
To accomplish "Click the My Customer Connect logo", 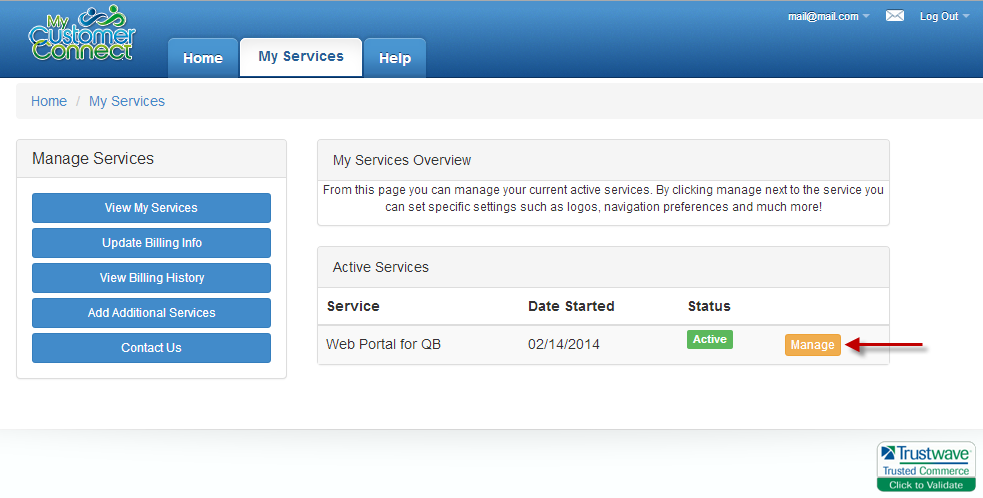I will click(82, 35).
